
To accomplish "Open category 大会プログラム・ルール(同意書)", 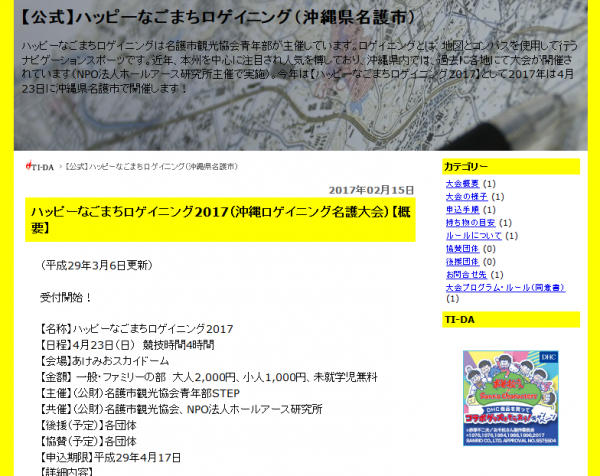I will [505, 288].
